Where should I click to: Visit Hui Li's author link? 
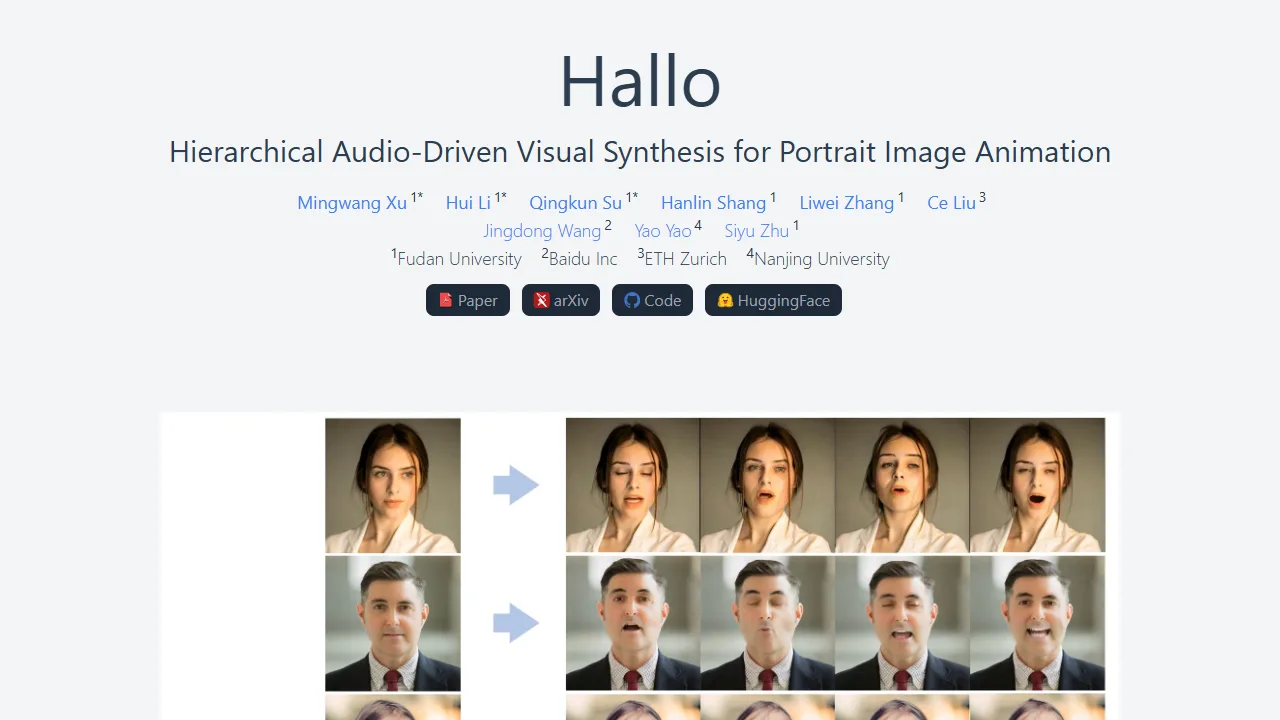point(468,203)
